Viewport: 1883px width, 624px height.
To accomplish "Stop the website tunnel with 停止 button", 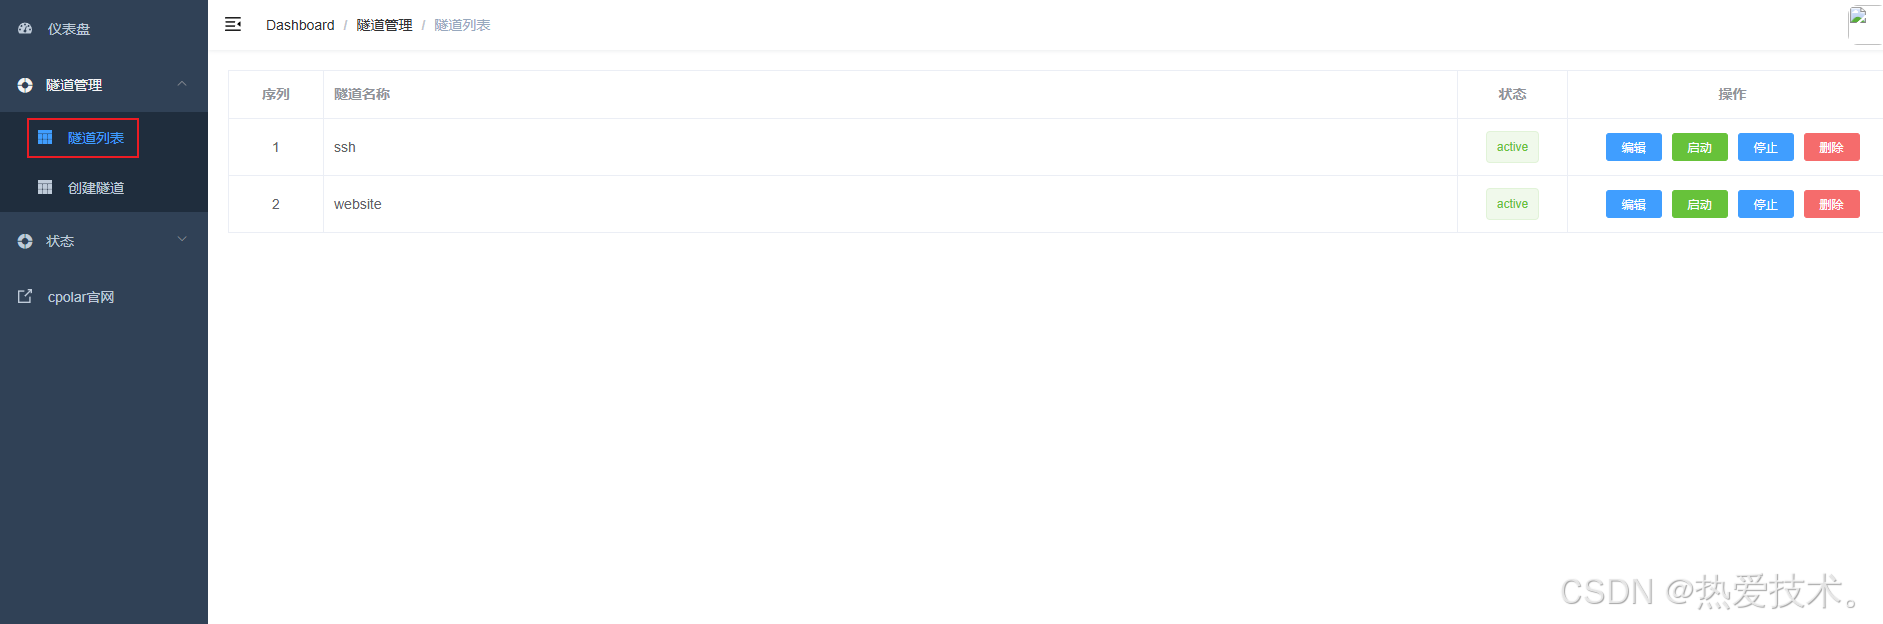I will tap(1766, 204).
